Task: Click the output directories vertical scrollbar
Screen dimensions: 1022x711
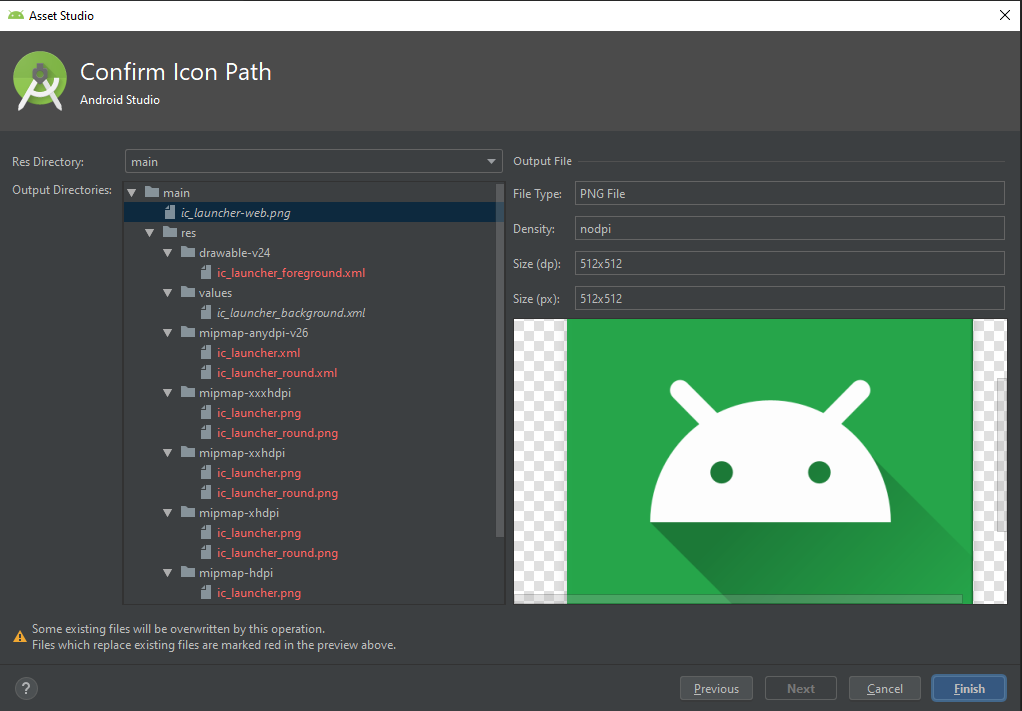Action: tap(500, 360)
